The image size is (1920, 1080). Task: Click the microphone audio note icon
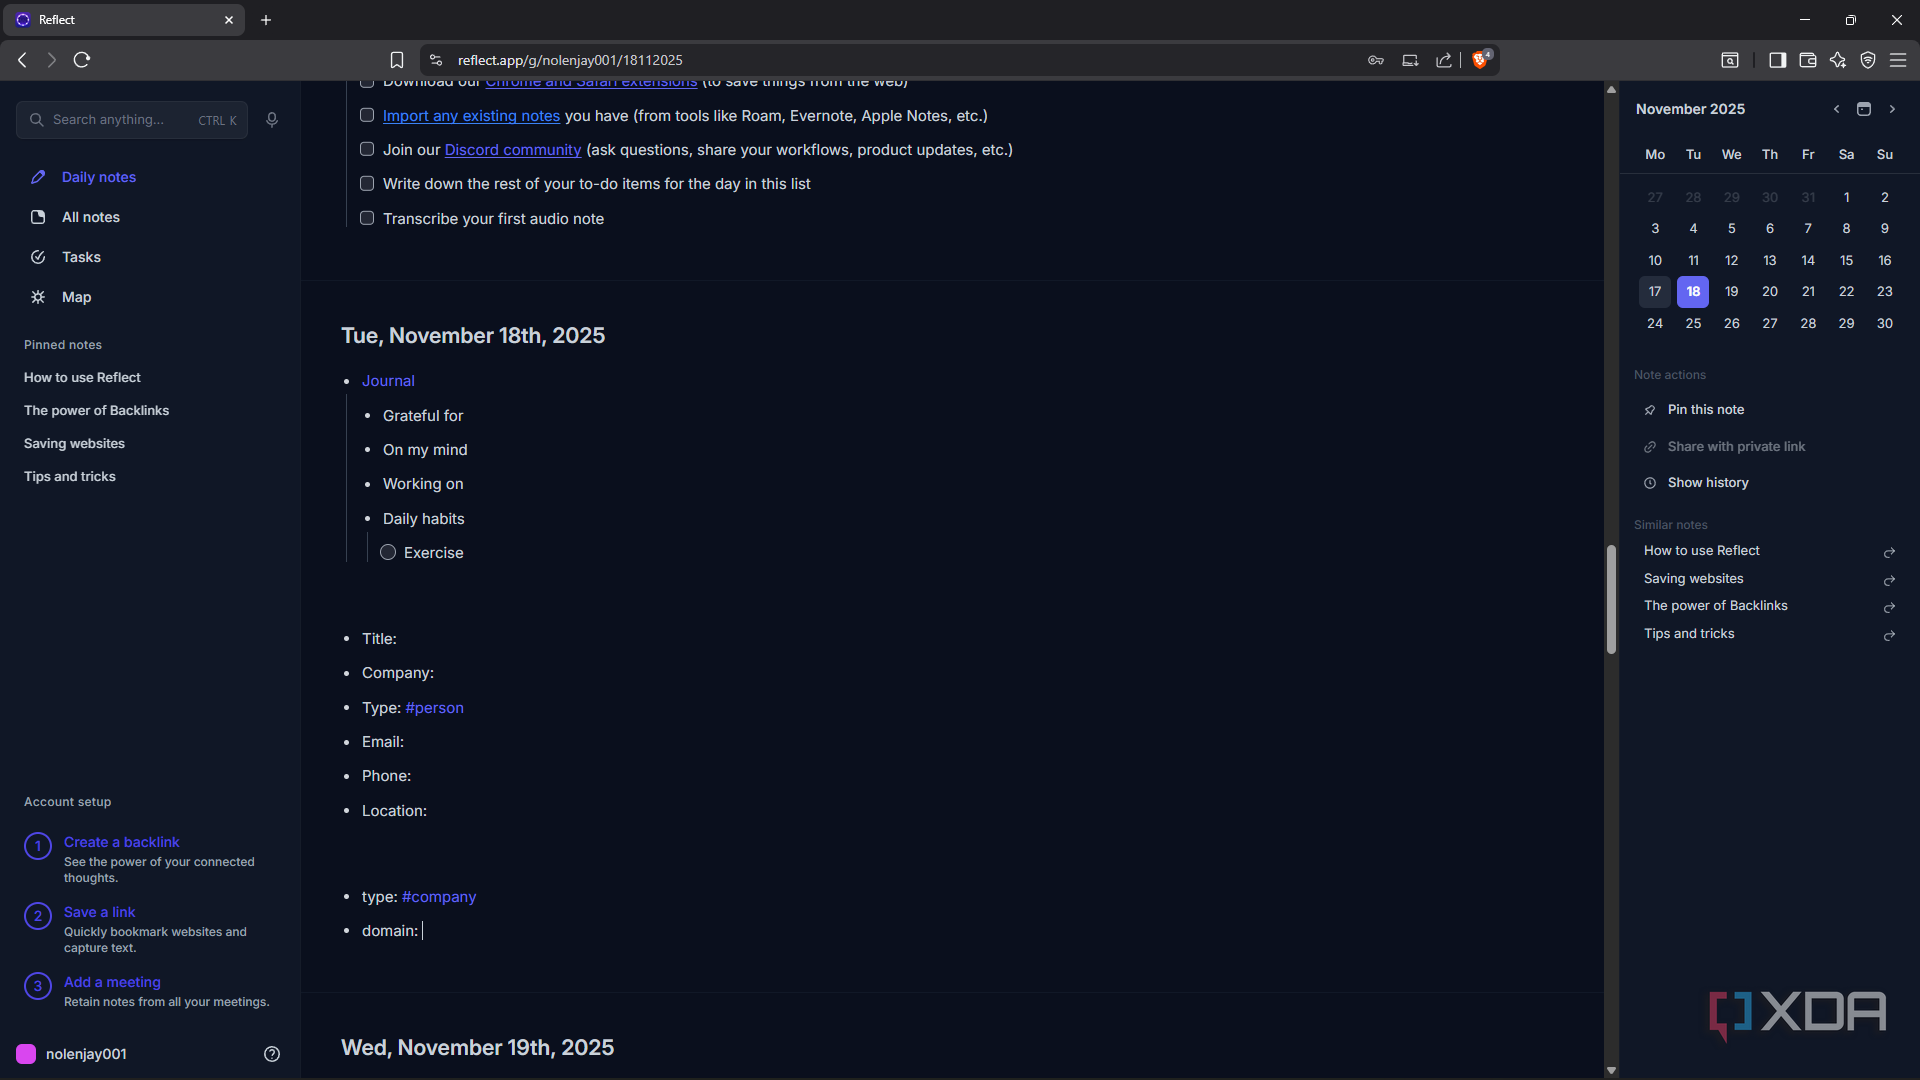click(272, 120)
